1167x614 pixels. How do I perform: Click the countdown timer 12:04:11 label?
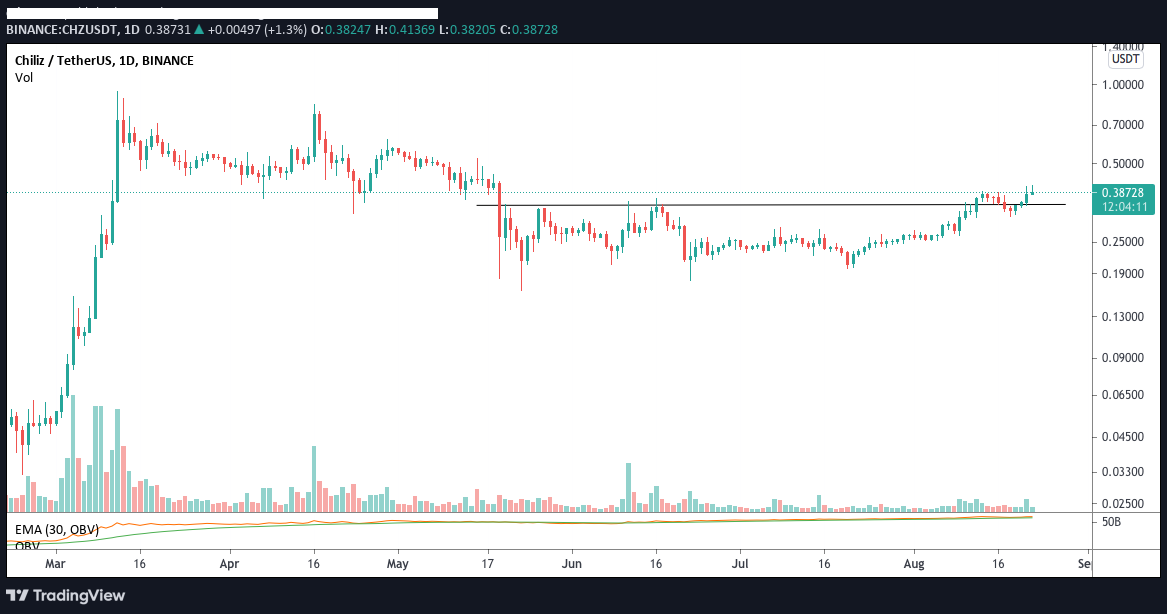coord(1124,207)
